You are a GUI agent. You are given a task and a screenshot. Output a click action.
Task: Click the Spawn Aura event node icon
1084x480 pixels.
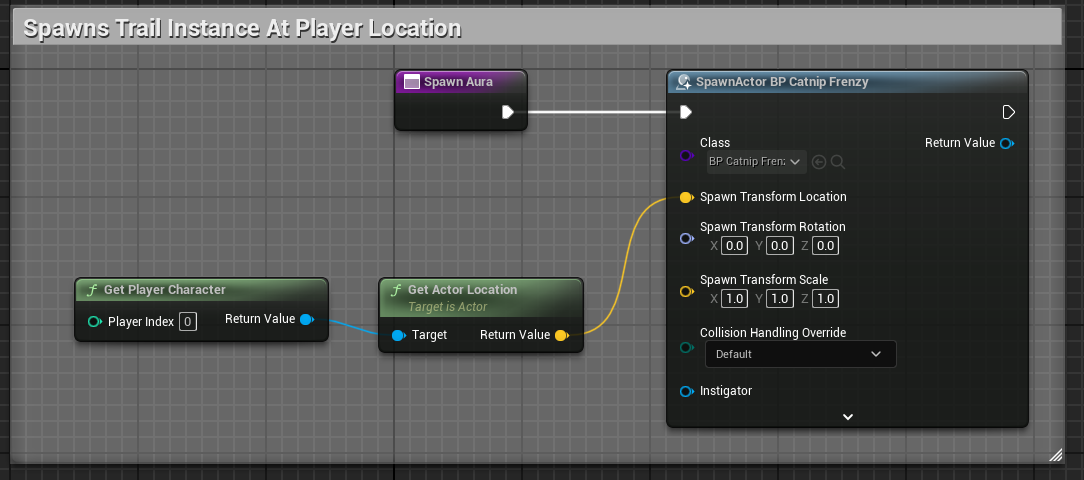(411, 82)
